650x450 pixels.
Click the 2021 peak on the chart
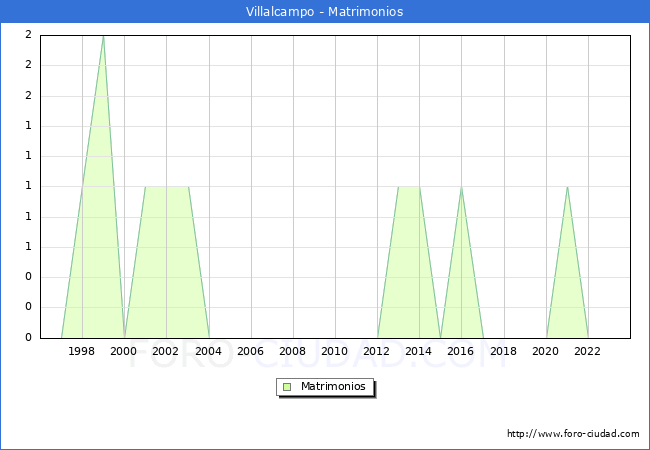click(567, 187)
